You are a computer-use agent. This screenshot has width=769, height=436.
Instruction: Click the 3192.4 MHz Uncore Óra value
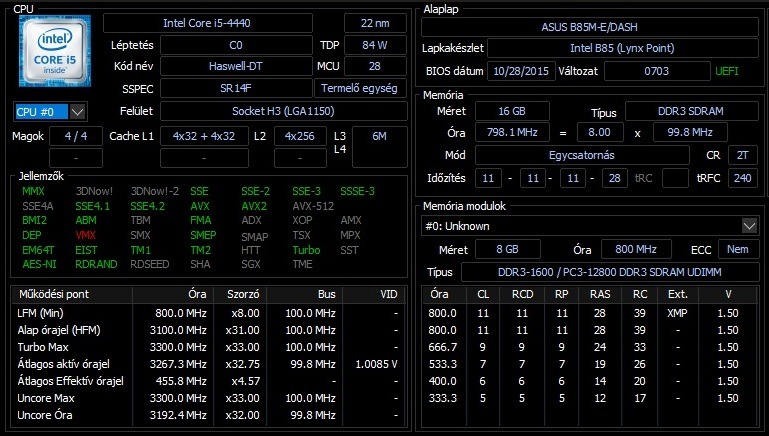coord(178,415)
